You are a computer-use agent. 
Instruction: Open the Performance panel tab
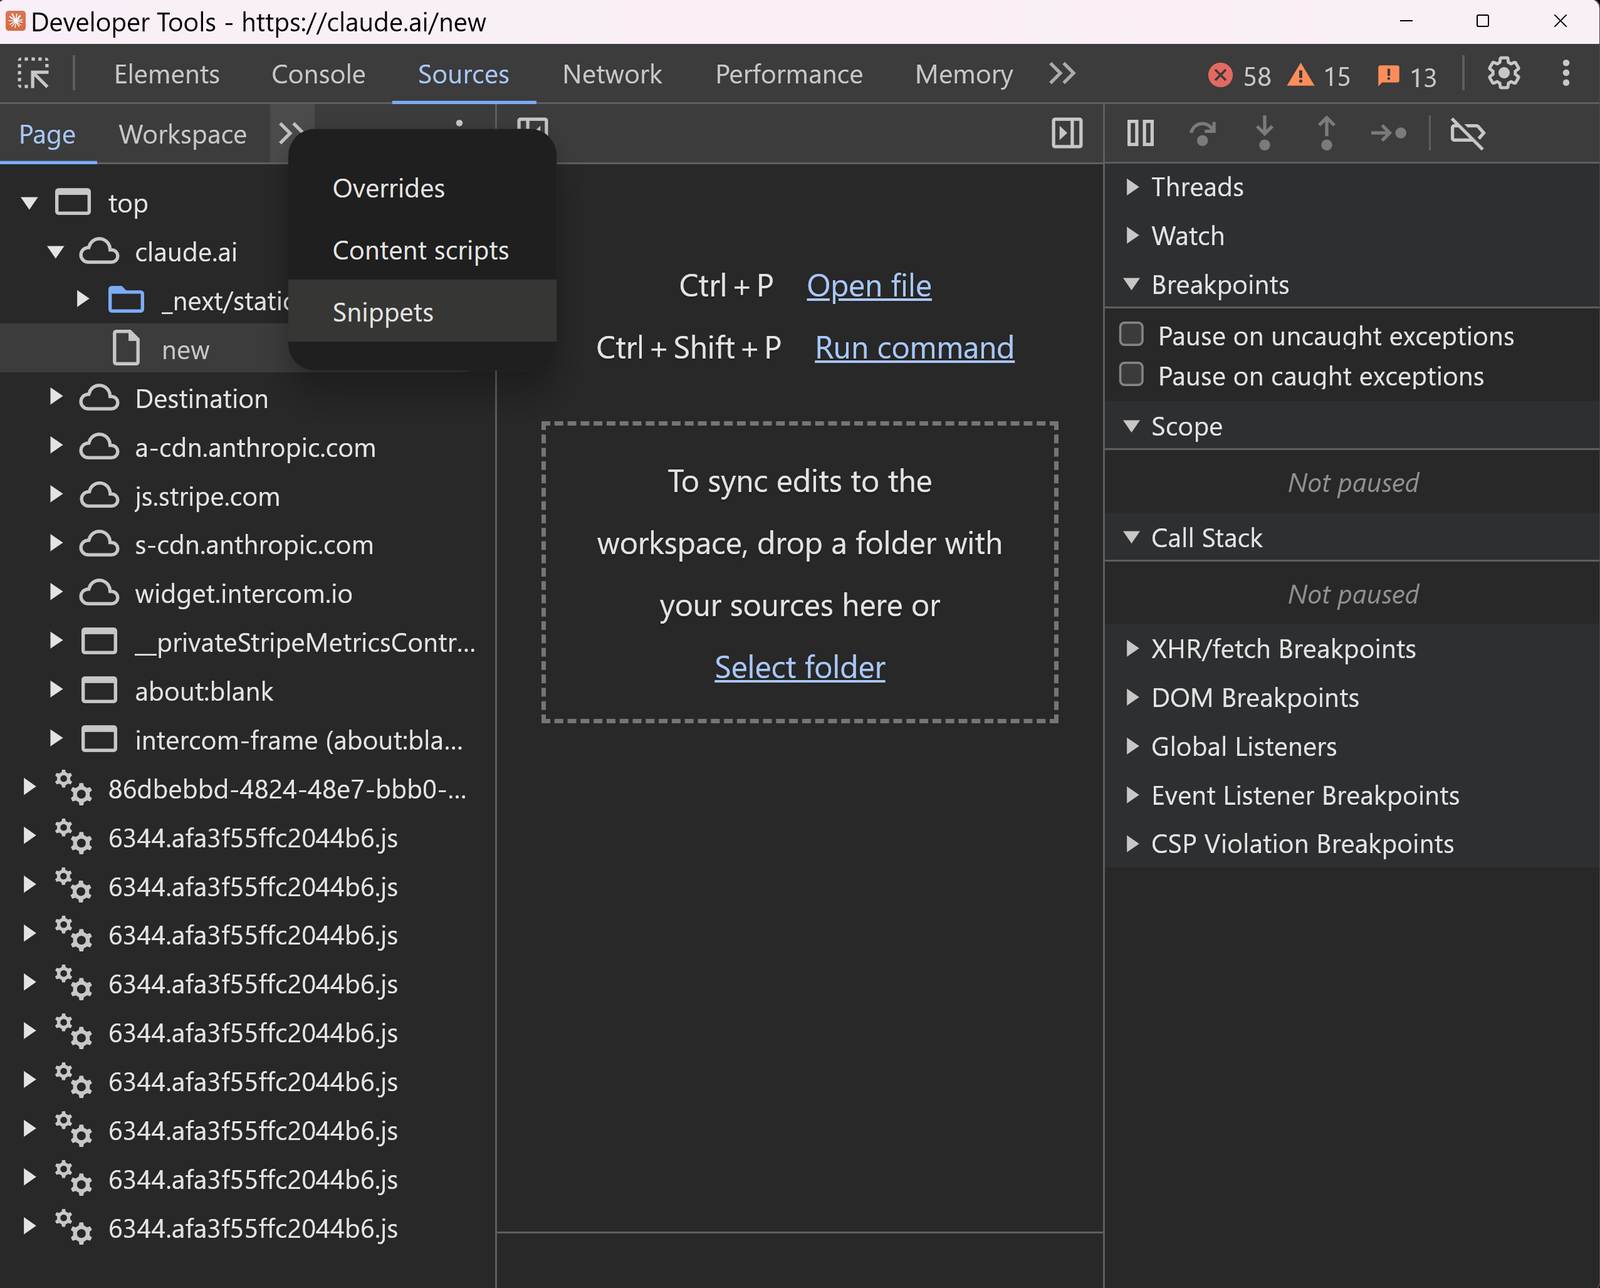[x=789, y=74]
